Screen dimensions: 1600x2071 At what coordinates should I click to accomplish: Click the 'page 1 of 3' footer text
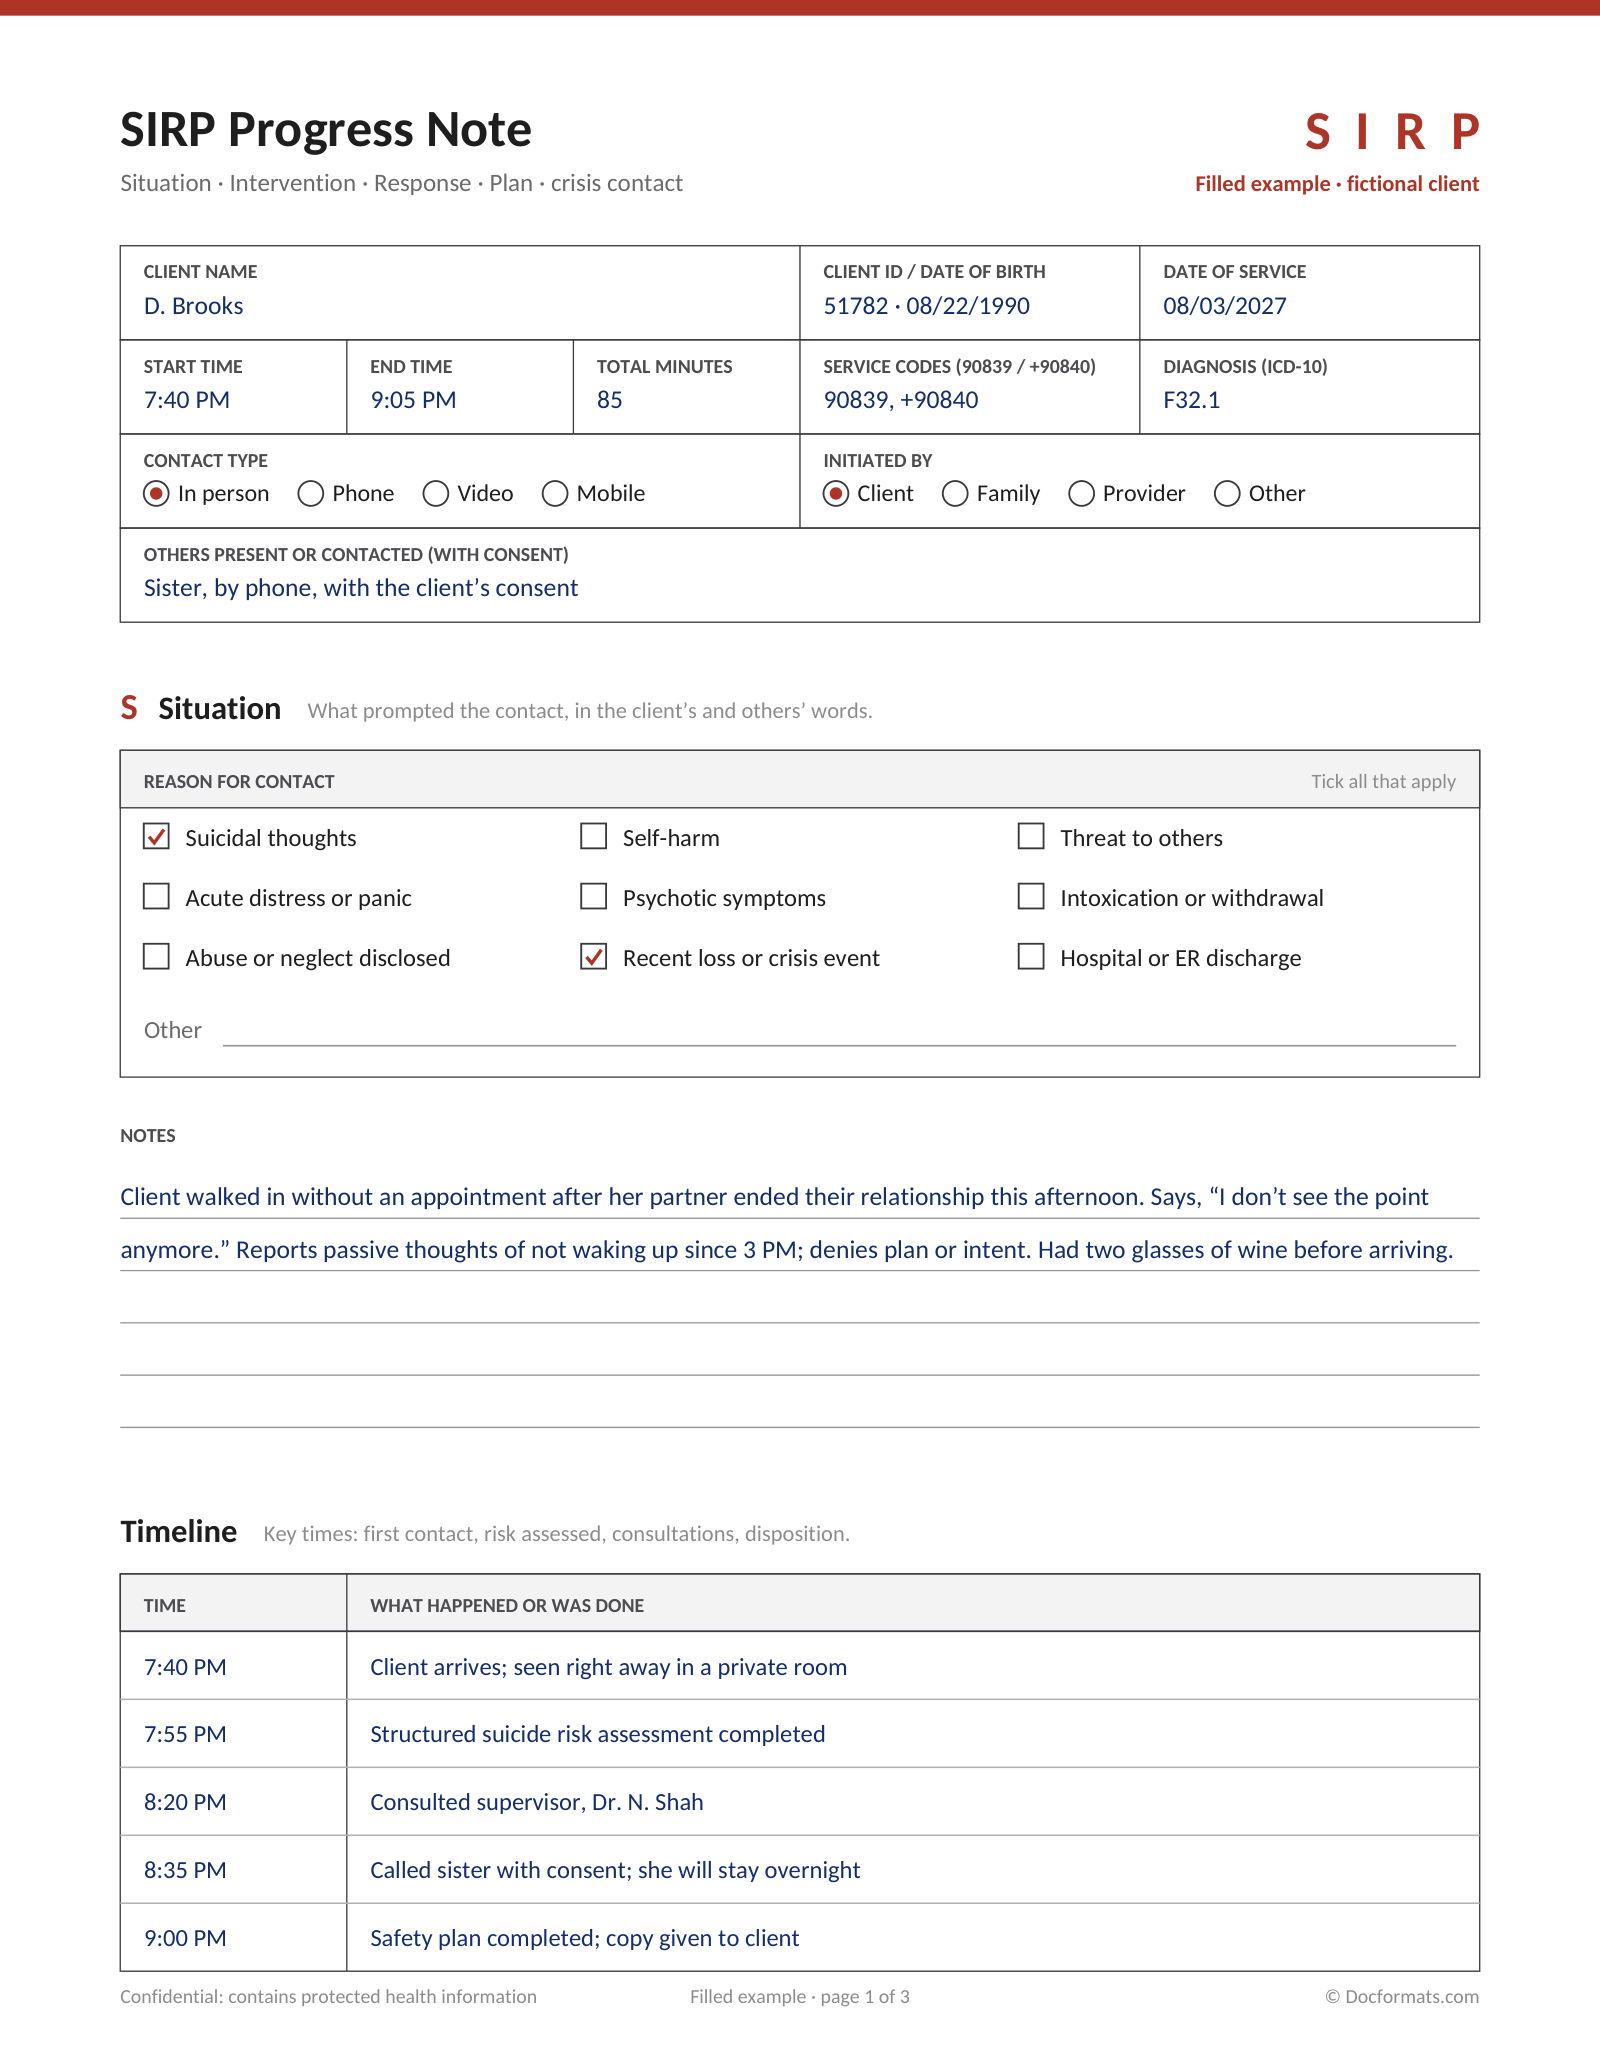865,1997
